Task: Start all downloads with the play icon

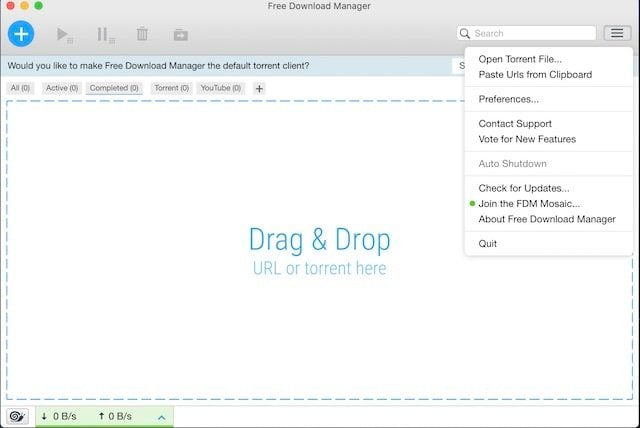Action: (64, 35)
